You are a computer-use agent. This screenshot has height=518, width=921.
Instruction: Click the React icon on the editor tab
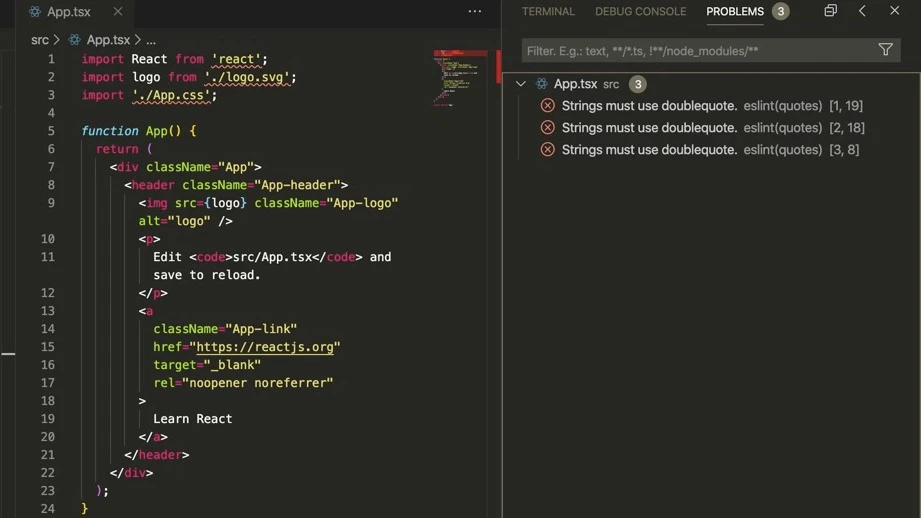tap(35, 11)
